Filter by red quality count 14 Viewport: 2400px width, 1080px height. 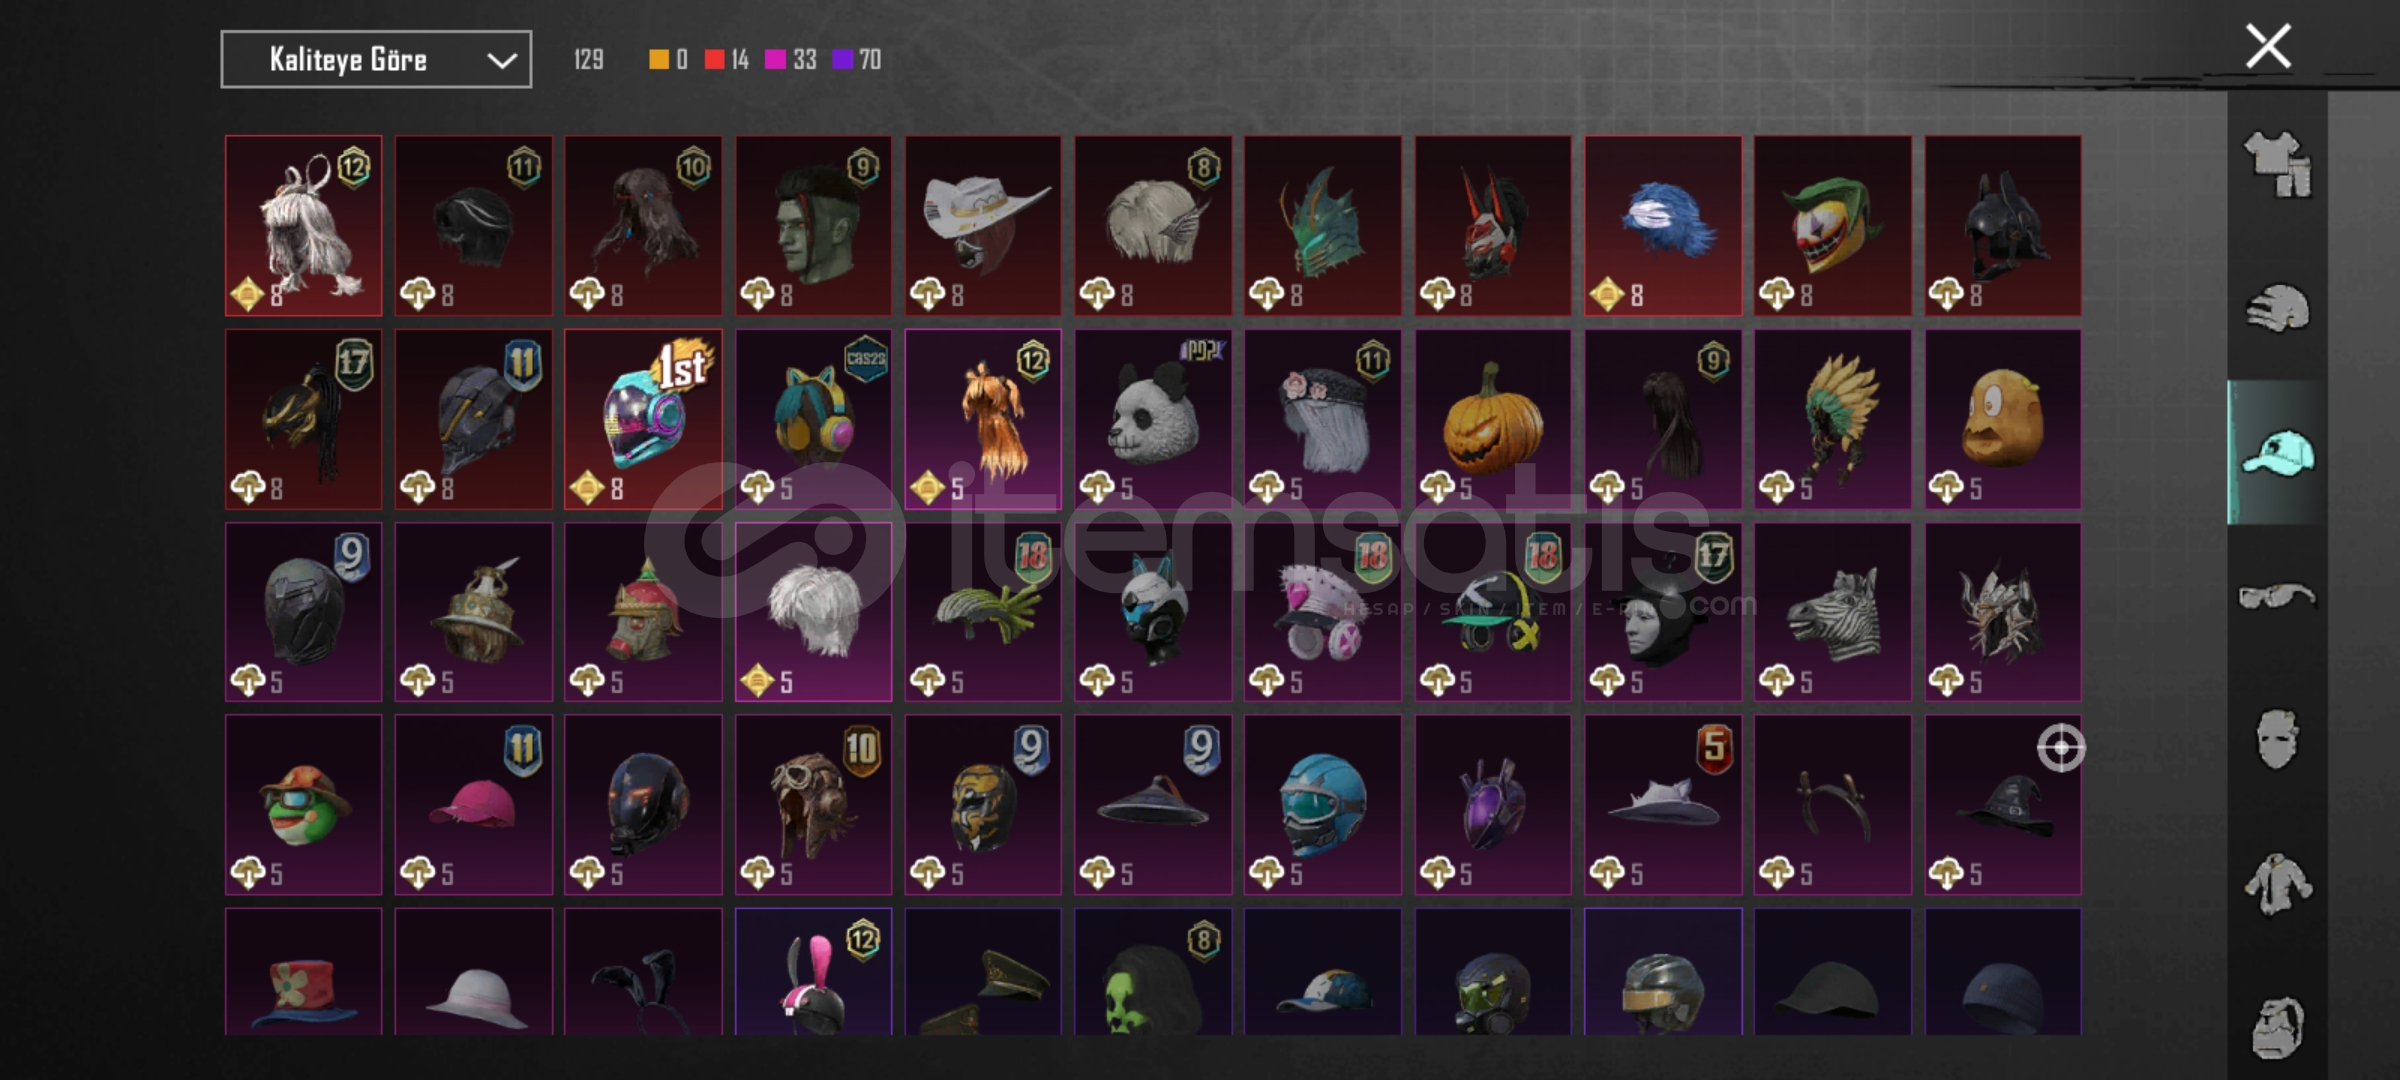(x=727, y=60)
